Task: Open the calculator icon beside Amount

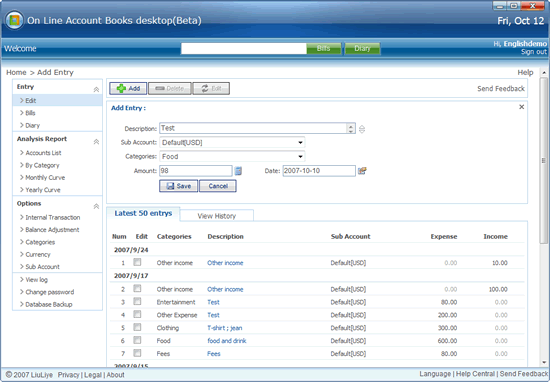Action: click(x=238, y=171)
